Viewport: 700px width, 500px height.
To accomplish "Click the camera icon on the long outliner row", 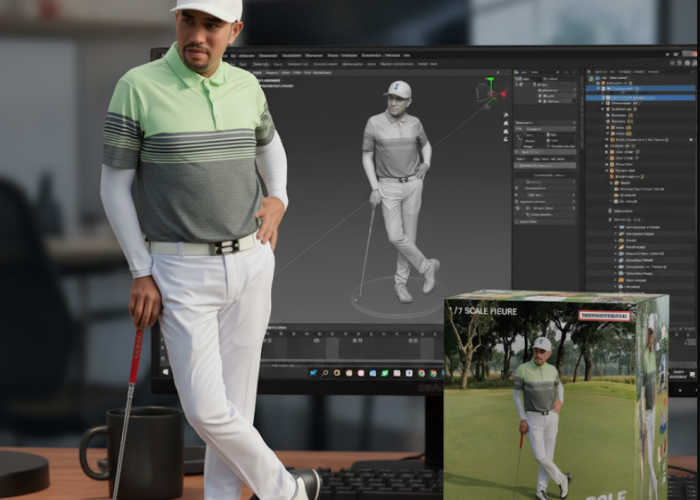I will [691, 140].
